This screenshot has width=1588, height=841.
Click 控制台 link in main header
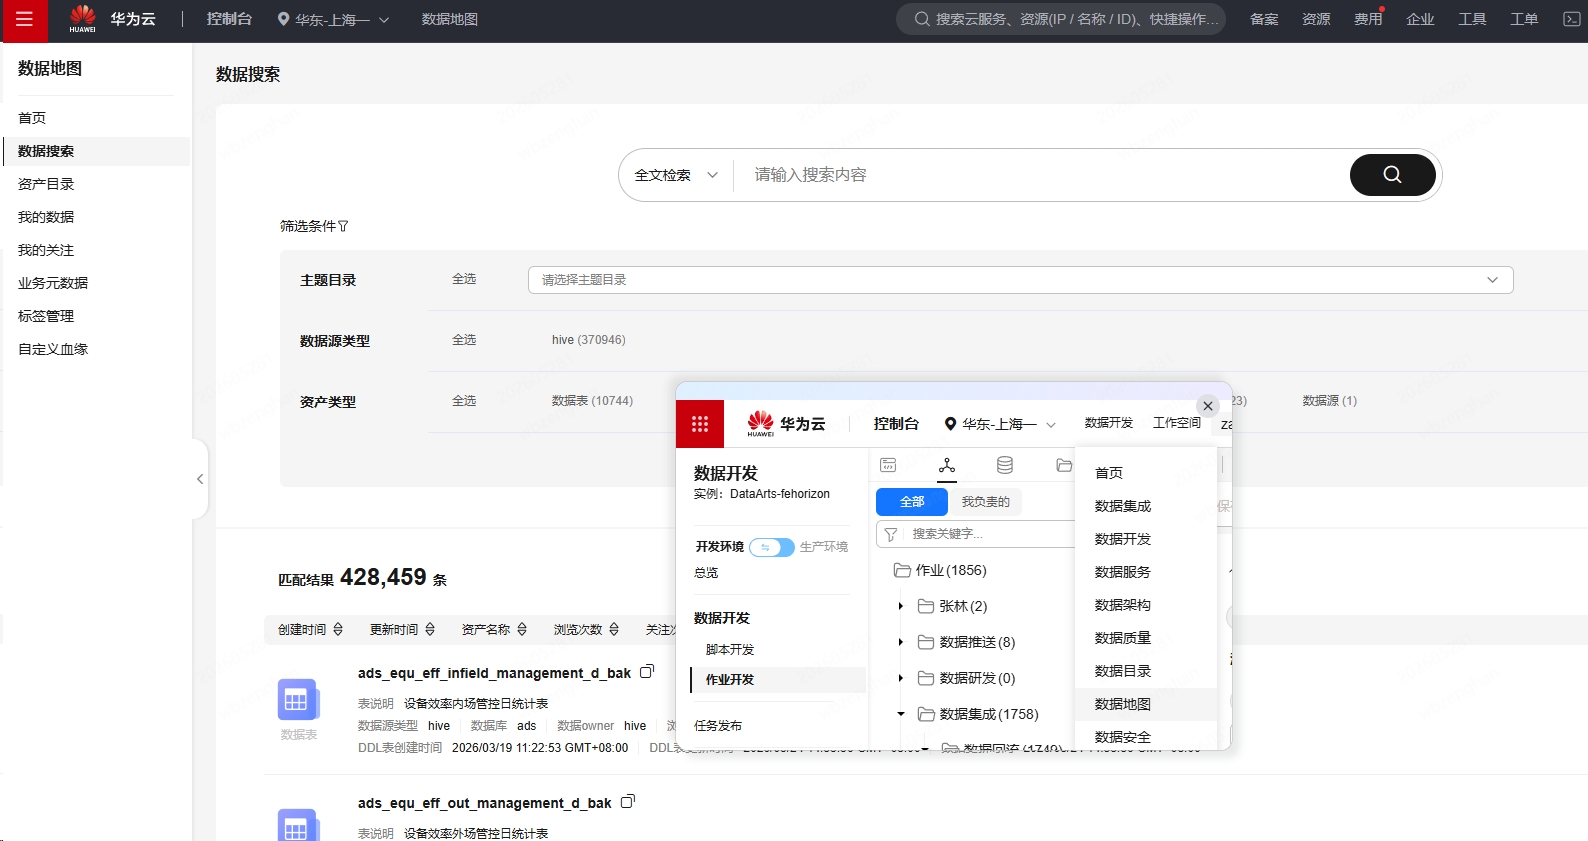click(x=229, y=19)
